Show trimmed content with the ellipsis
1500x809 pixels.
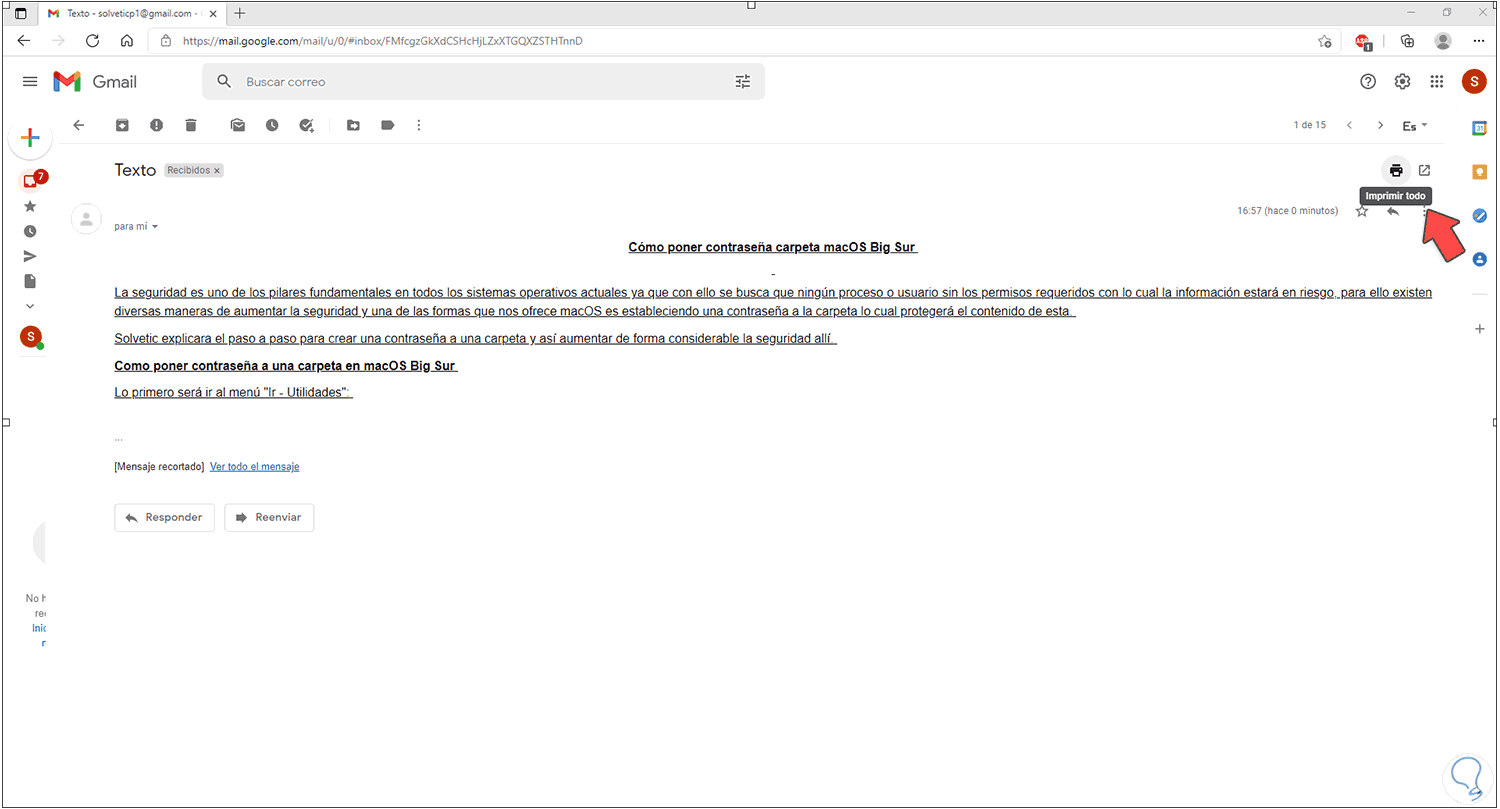119,439
